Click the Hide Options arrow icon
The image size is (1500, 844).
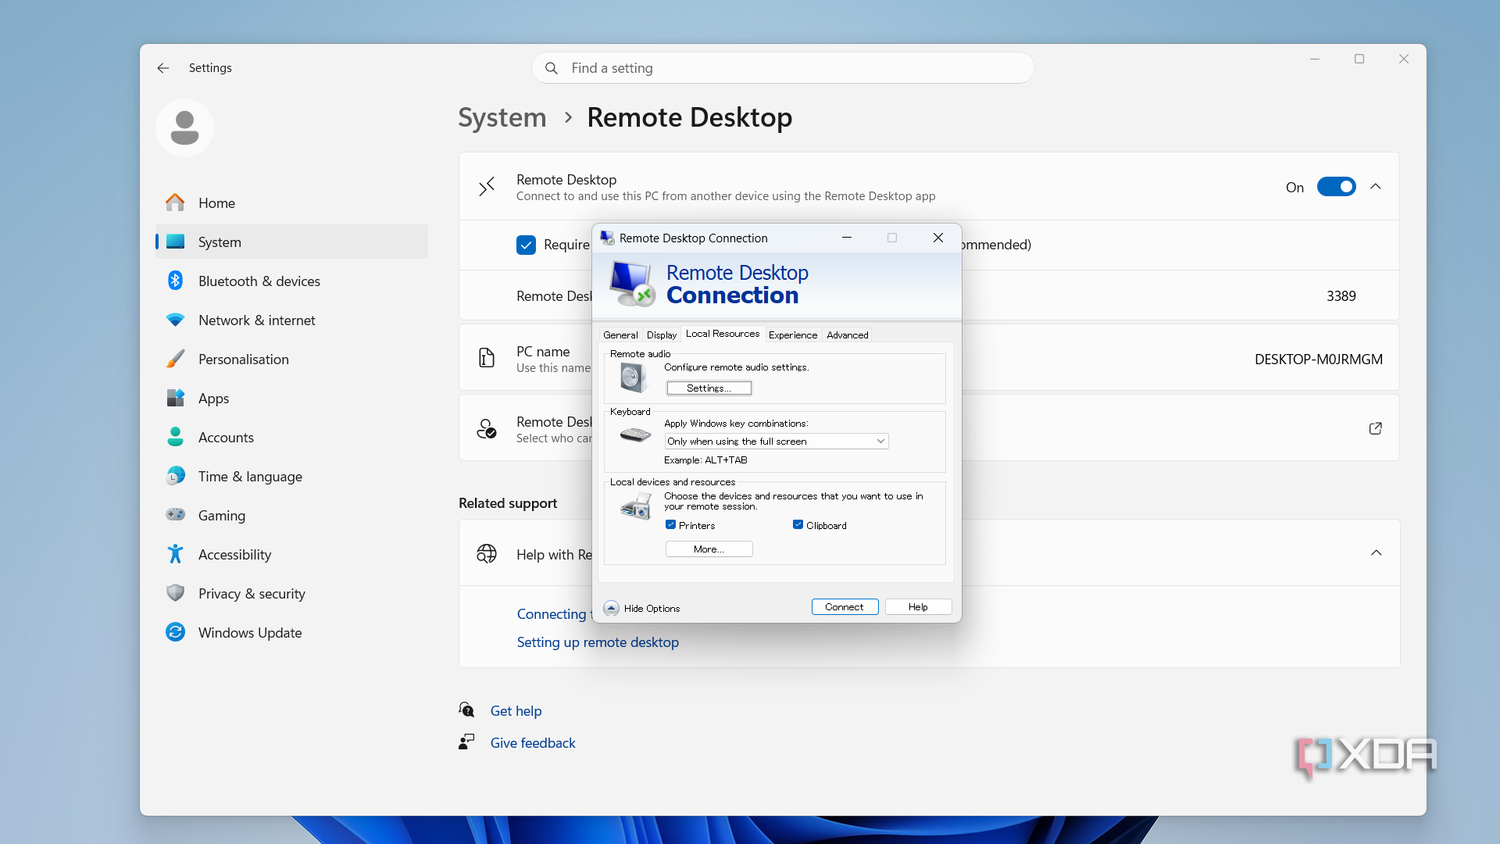click(x=611, y=608)
